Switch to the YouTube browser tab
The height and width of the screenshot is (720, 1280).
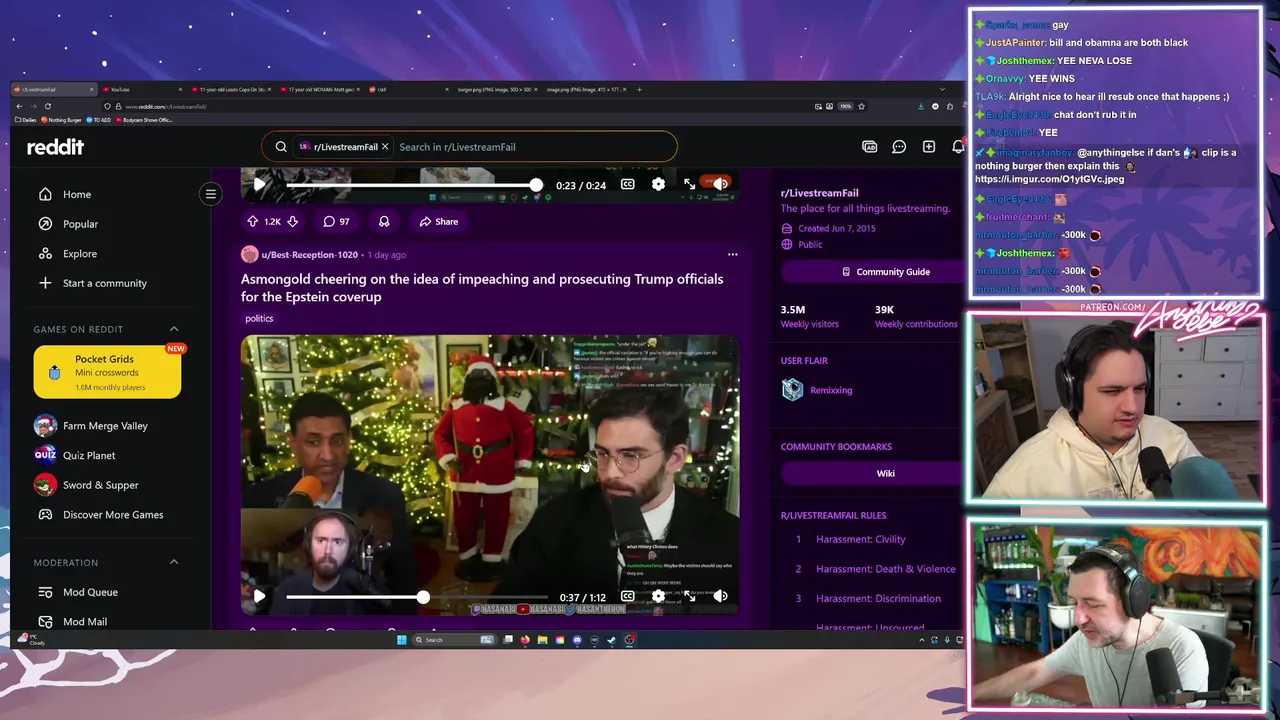coord(144,90)
